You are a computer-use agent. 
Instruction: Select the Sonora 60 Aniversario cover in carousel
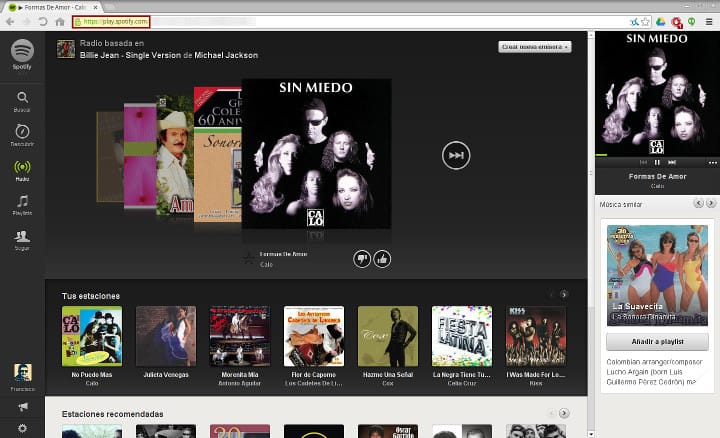point(218,154)
